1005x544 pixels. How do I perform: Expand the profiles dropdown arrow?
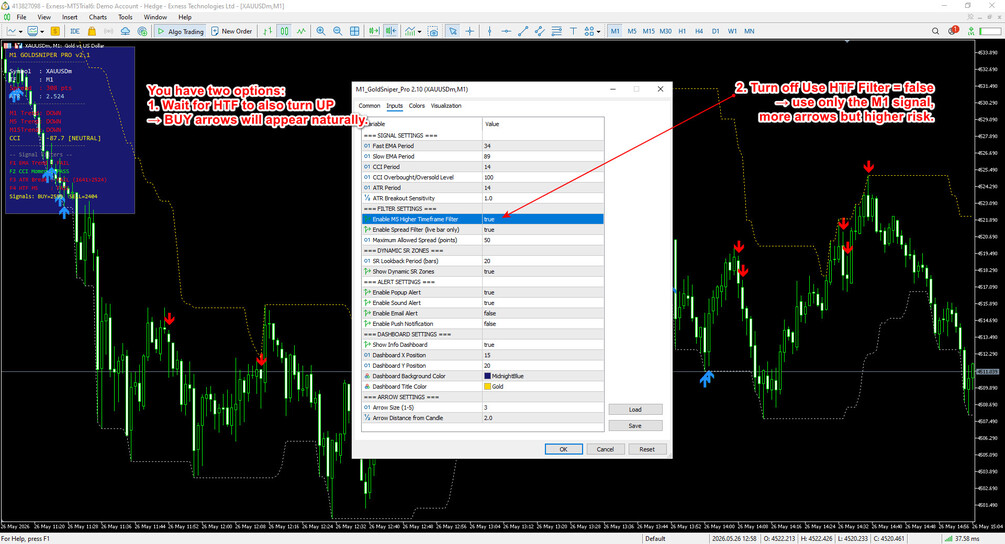[x=42, y=31]
